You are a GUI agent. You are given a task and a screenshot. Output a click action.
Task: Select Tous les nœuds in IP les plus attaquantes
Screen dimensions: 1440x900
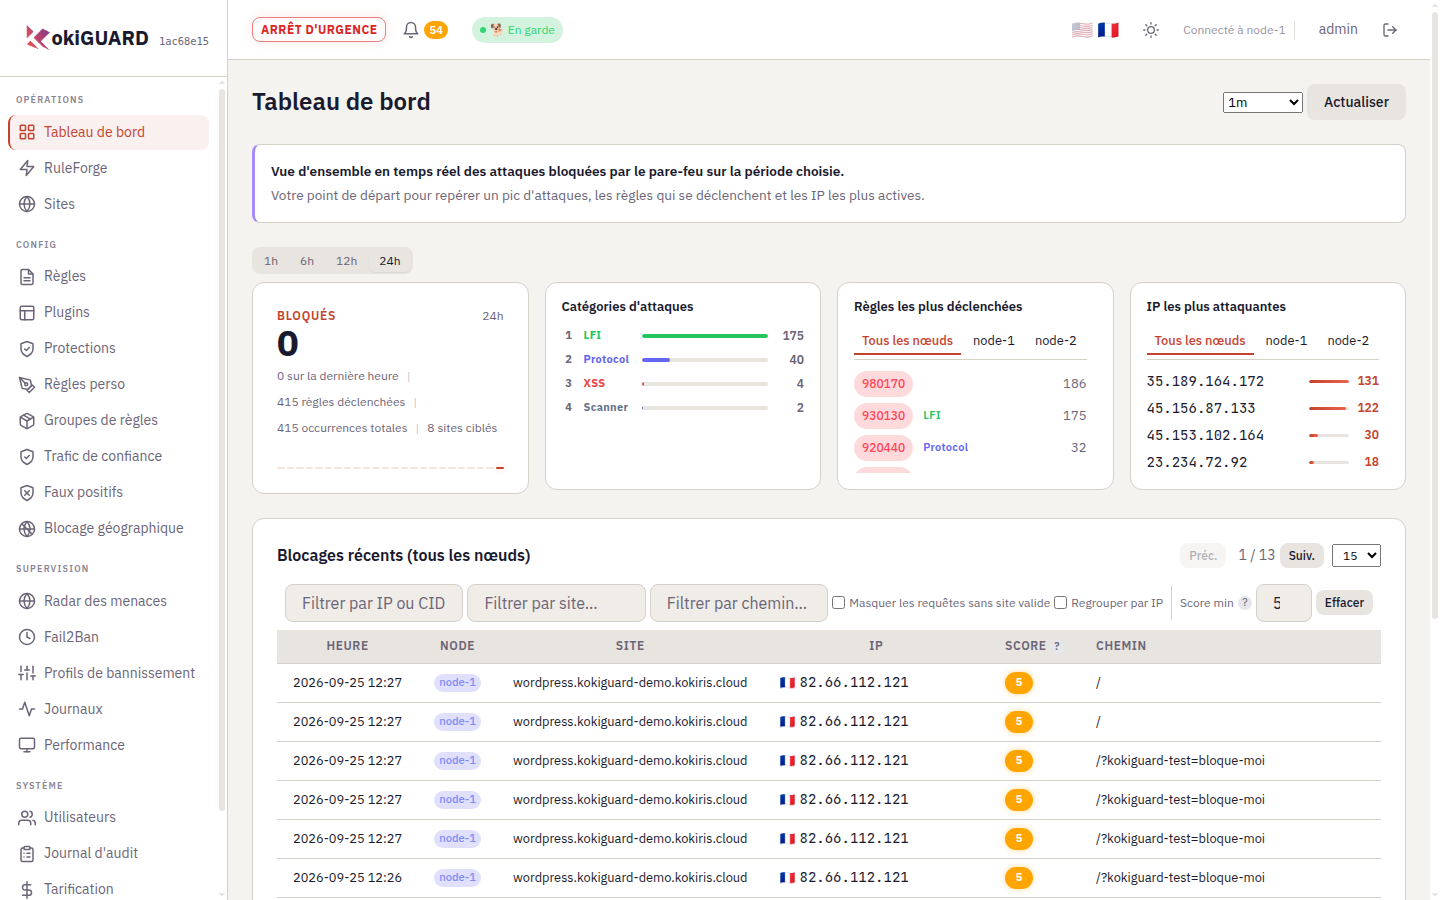pos(1200,341)
